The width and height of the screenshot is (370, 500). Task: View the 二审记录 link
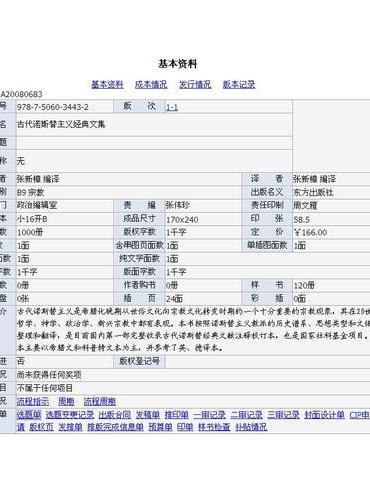tap(247, 415)
